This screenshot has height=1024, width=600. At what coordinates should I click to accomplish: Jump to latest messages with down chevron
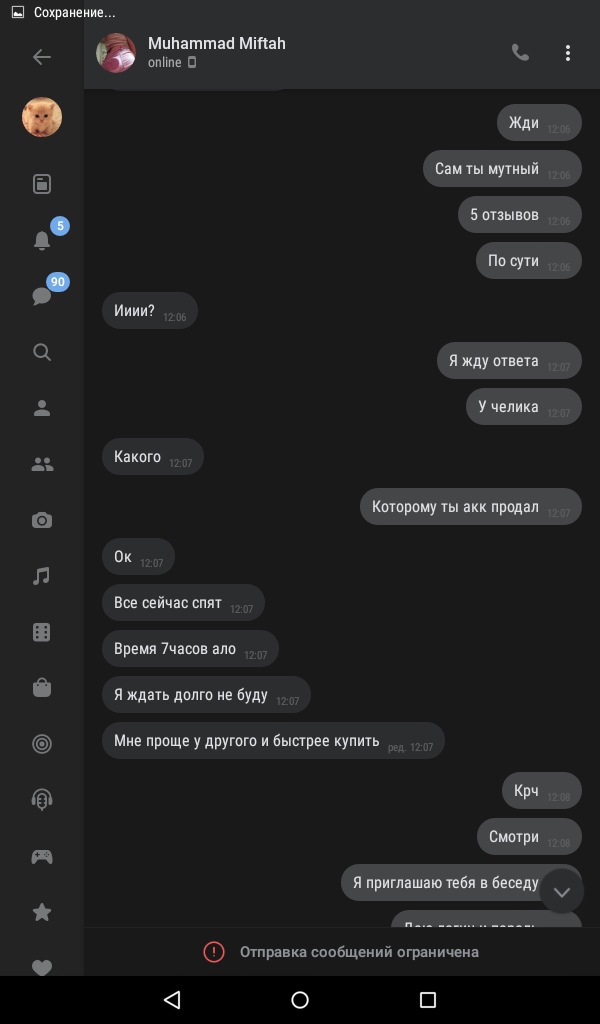pos(561,891)
